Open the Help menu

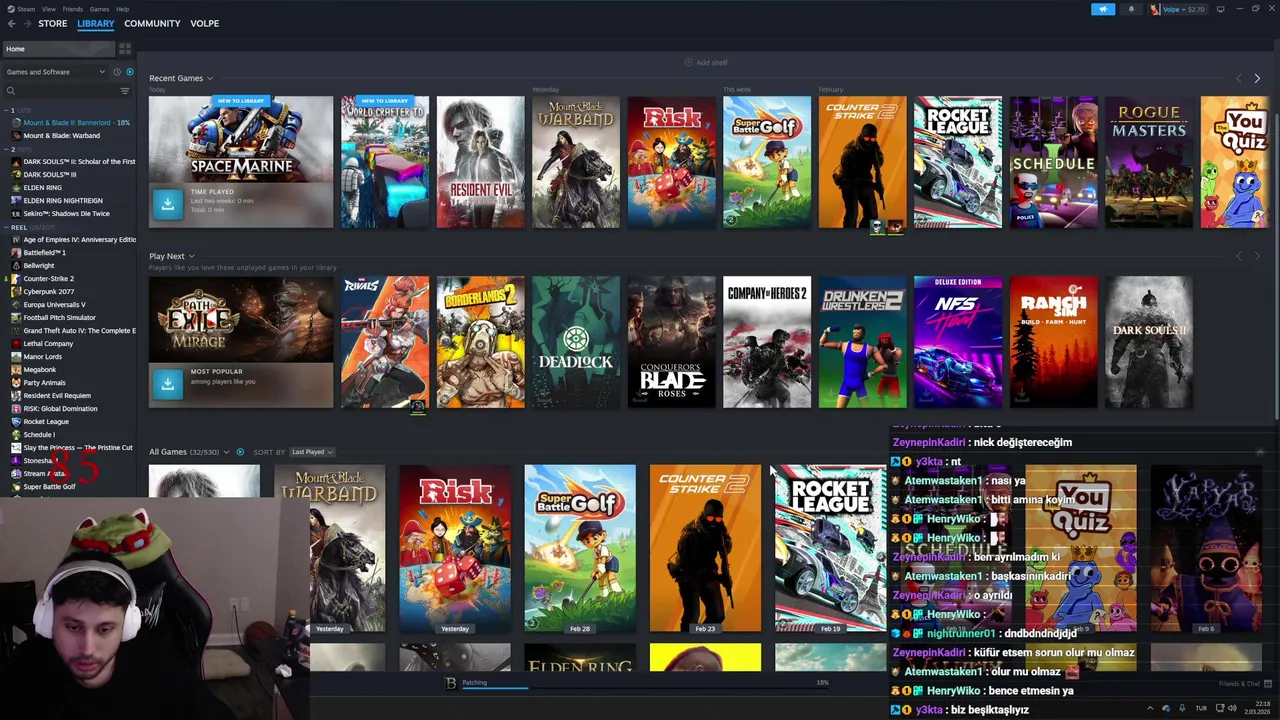122,9
